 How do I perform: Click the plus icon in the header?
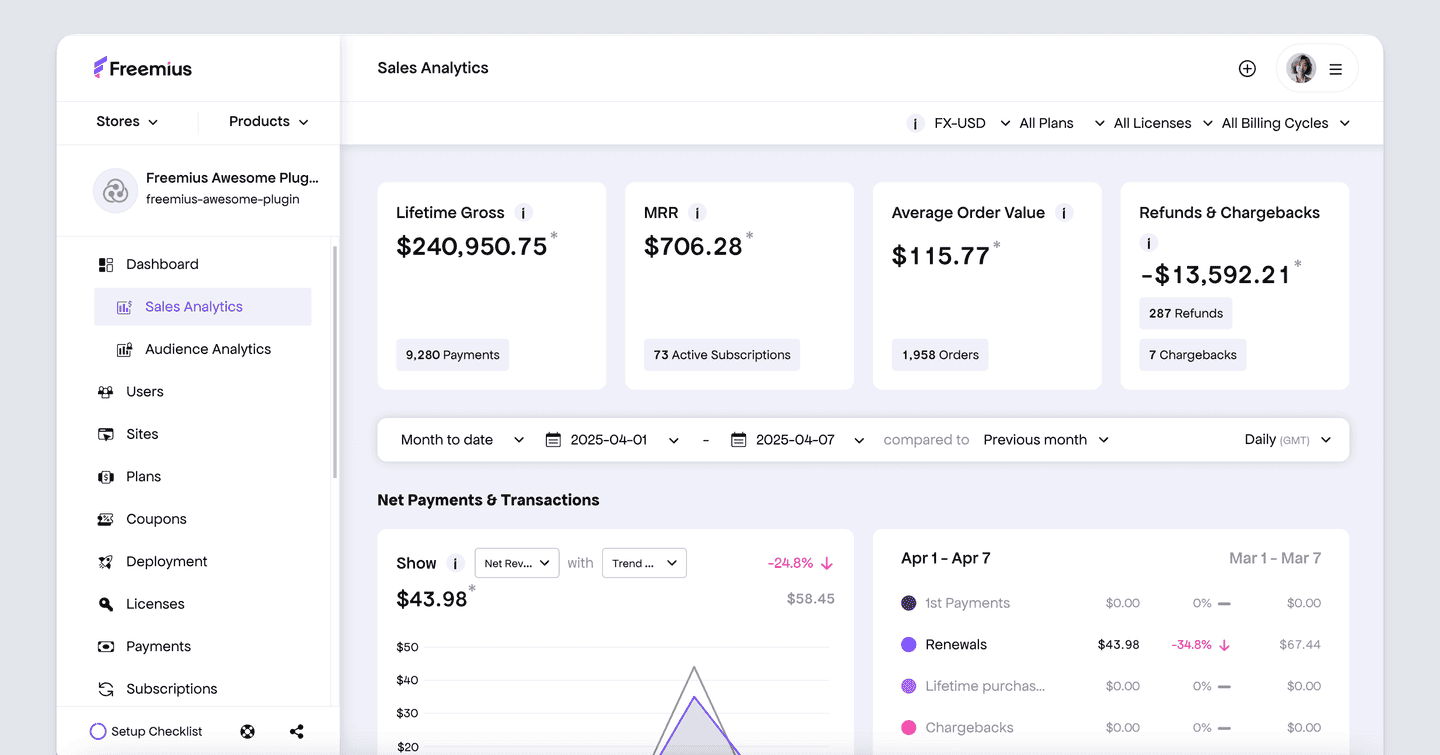point(1247,69)
